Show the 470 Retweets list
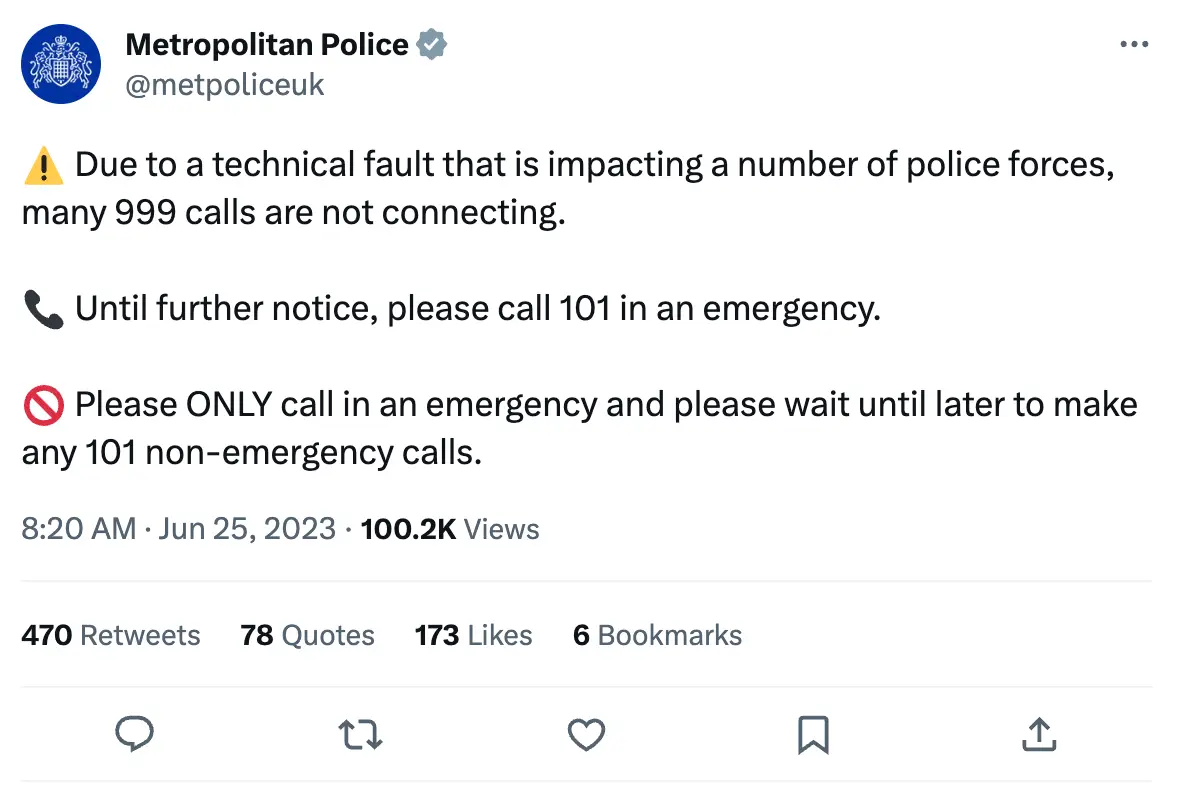The width and height of the screenshot is (1184, 786). click(x=111, y=635)
